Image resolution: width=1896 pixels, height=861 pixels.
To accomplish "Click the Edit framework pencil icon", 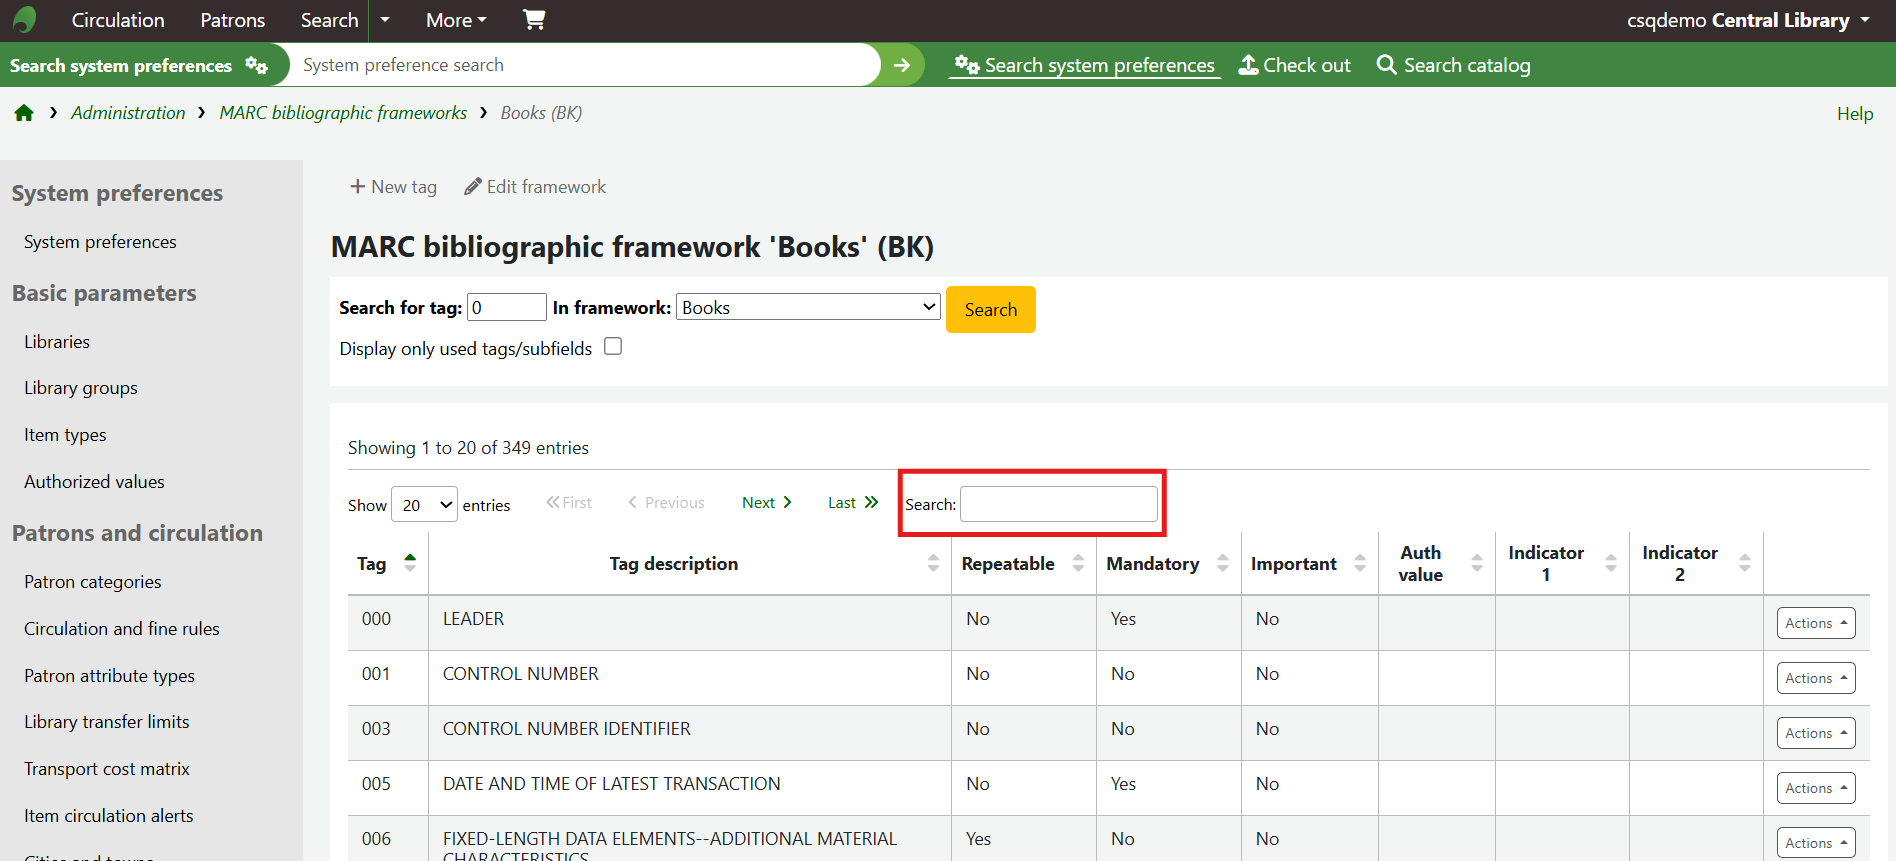I will coord(473,187).
